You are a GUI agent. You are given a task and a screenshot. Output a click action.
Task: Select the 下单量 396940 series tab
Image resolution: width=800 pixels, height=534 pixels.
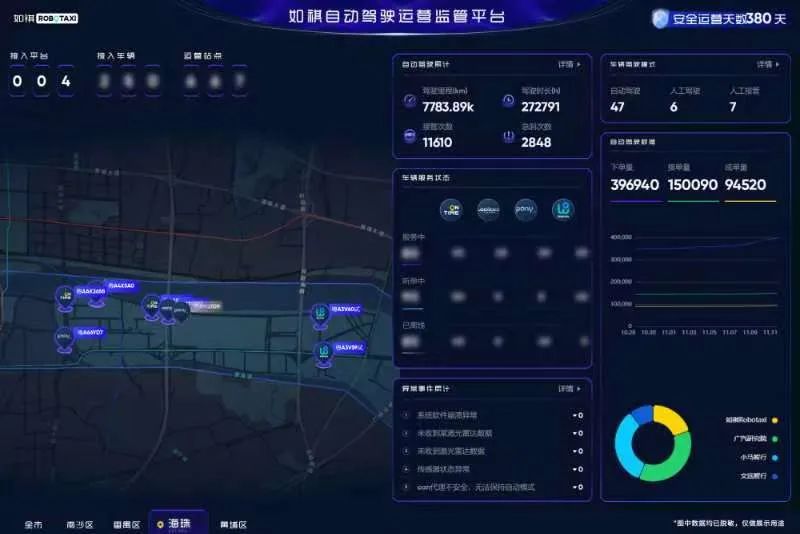click(635, 182)
